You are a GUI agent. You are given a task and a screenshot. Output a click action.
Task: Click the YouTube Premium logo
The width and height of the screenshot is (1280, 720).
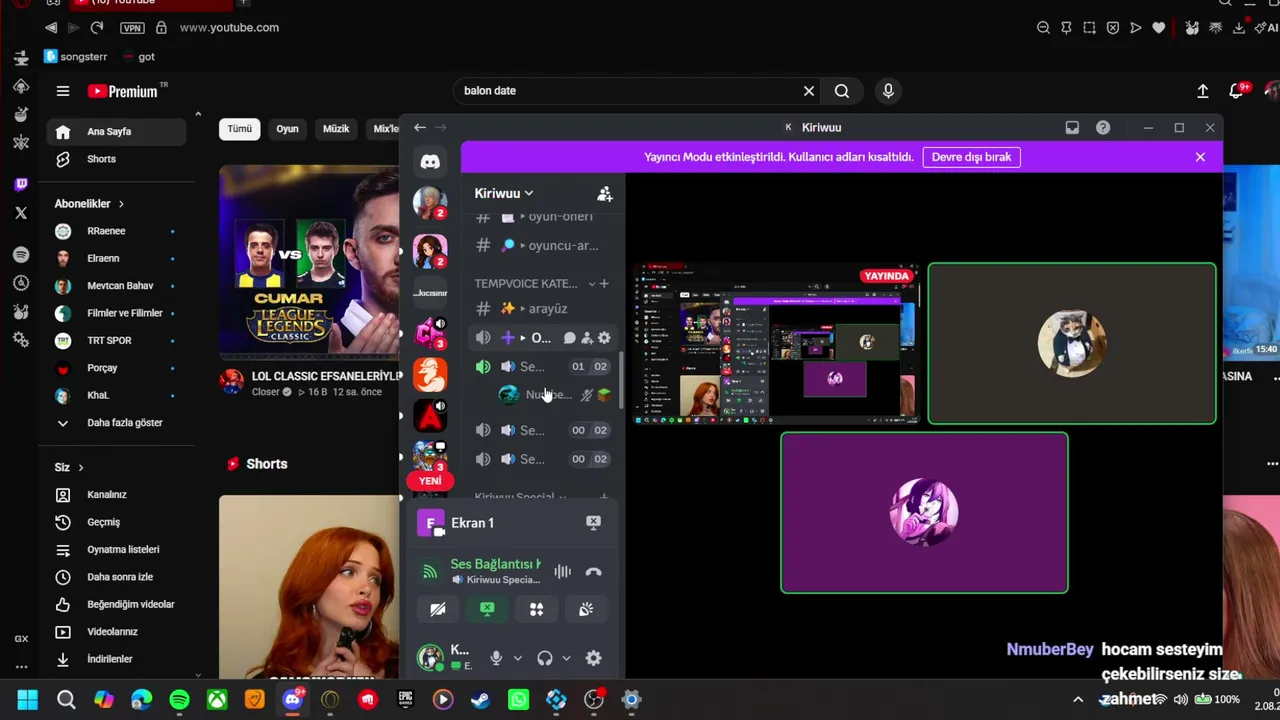point(122,91)
